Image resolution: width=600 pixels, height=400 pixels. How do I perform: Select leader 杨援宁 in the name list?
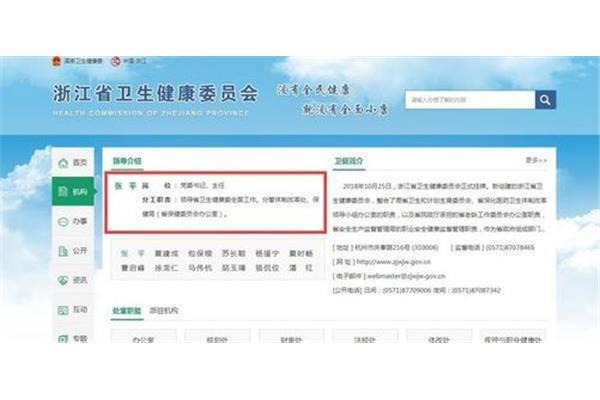(267, 253)
